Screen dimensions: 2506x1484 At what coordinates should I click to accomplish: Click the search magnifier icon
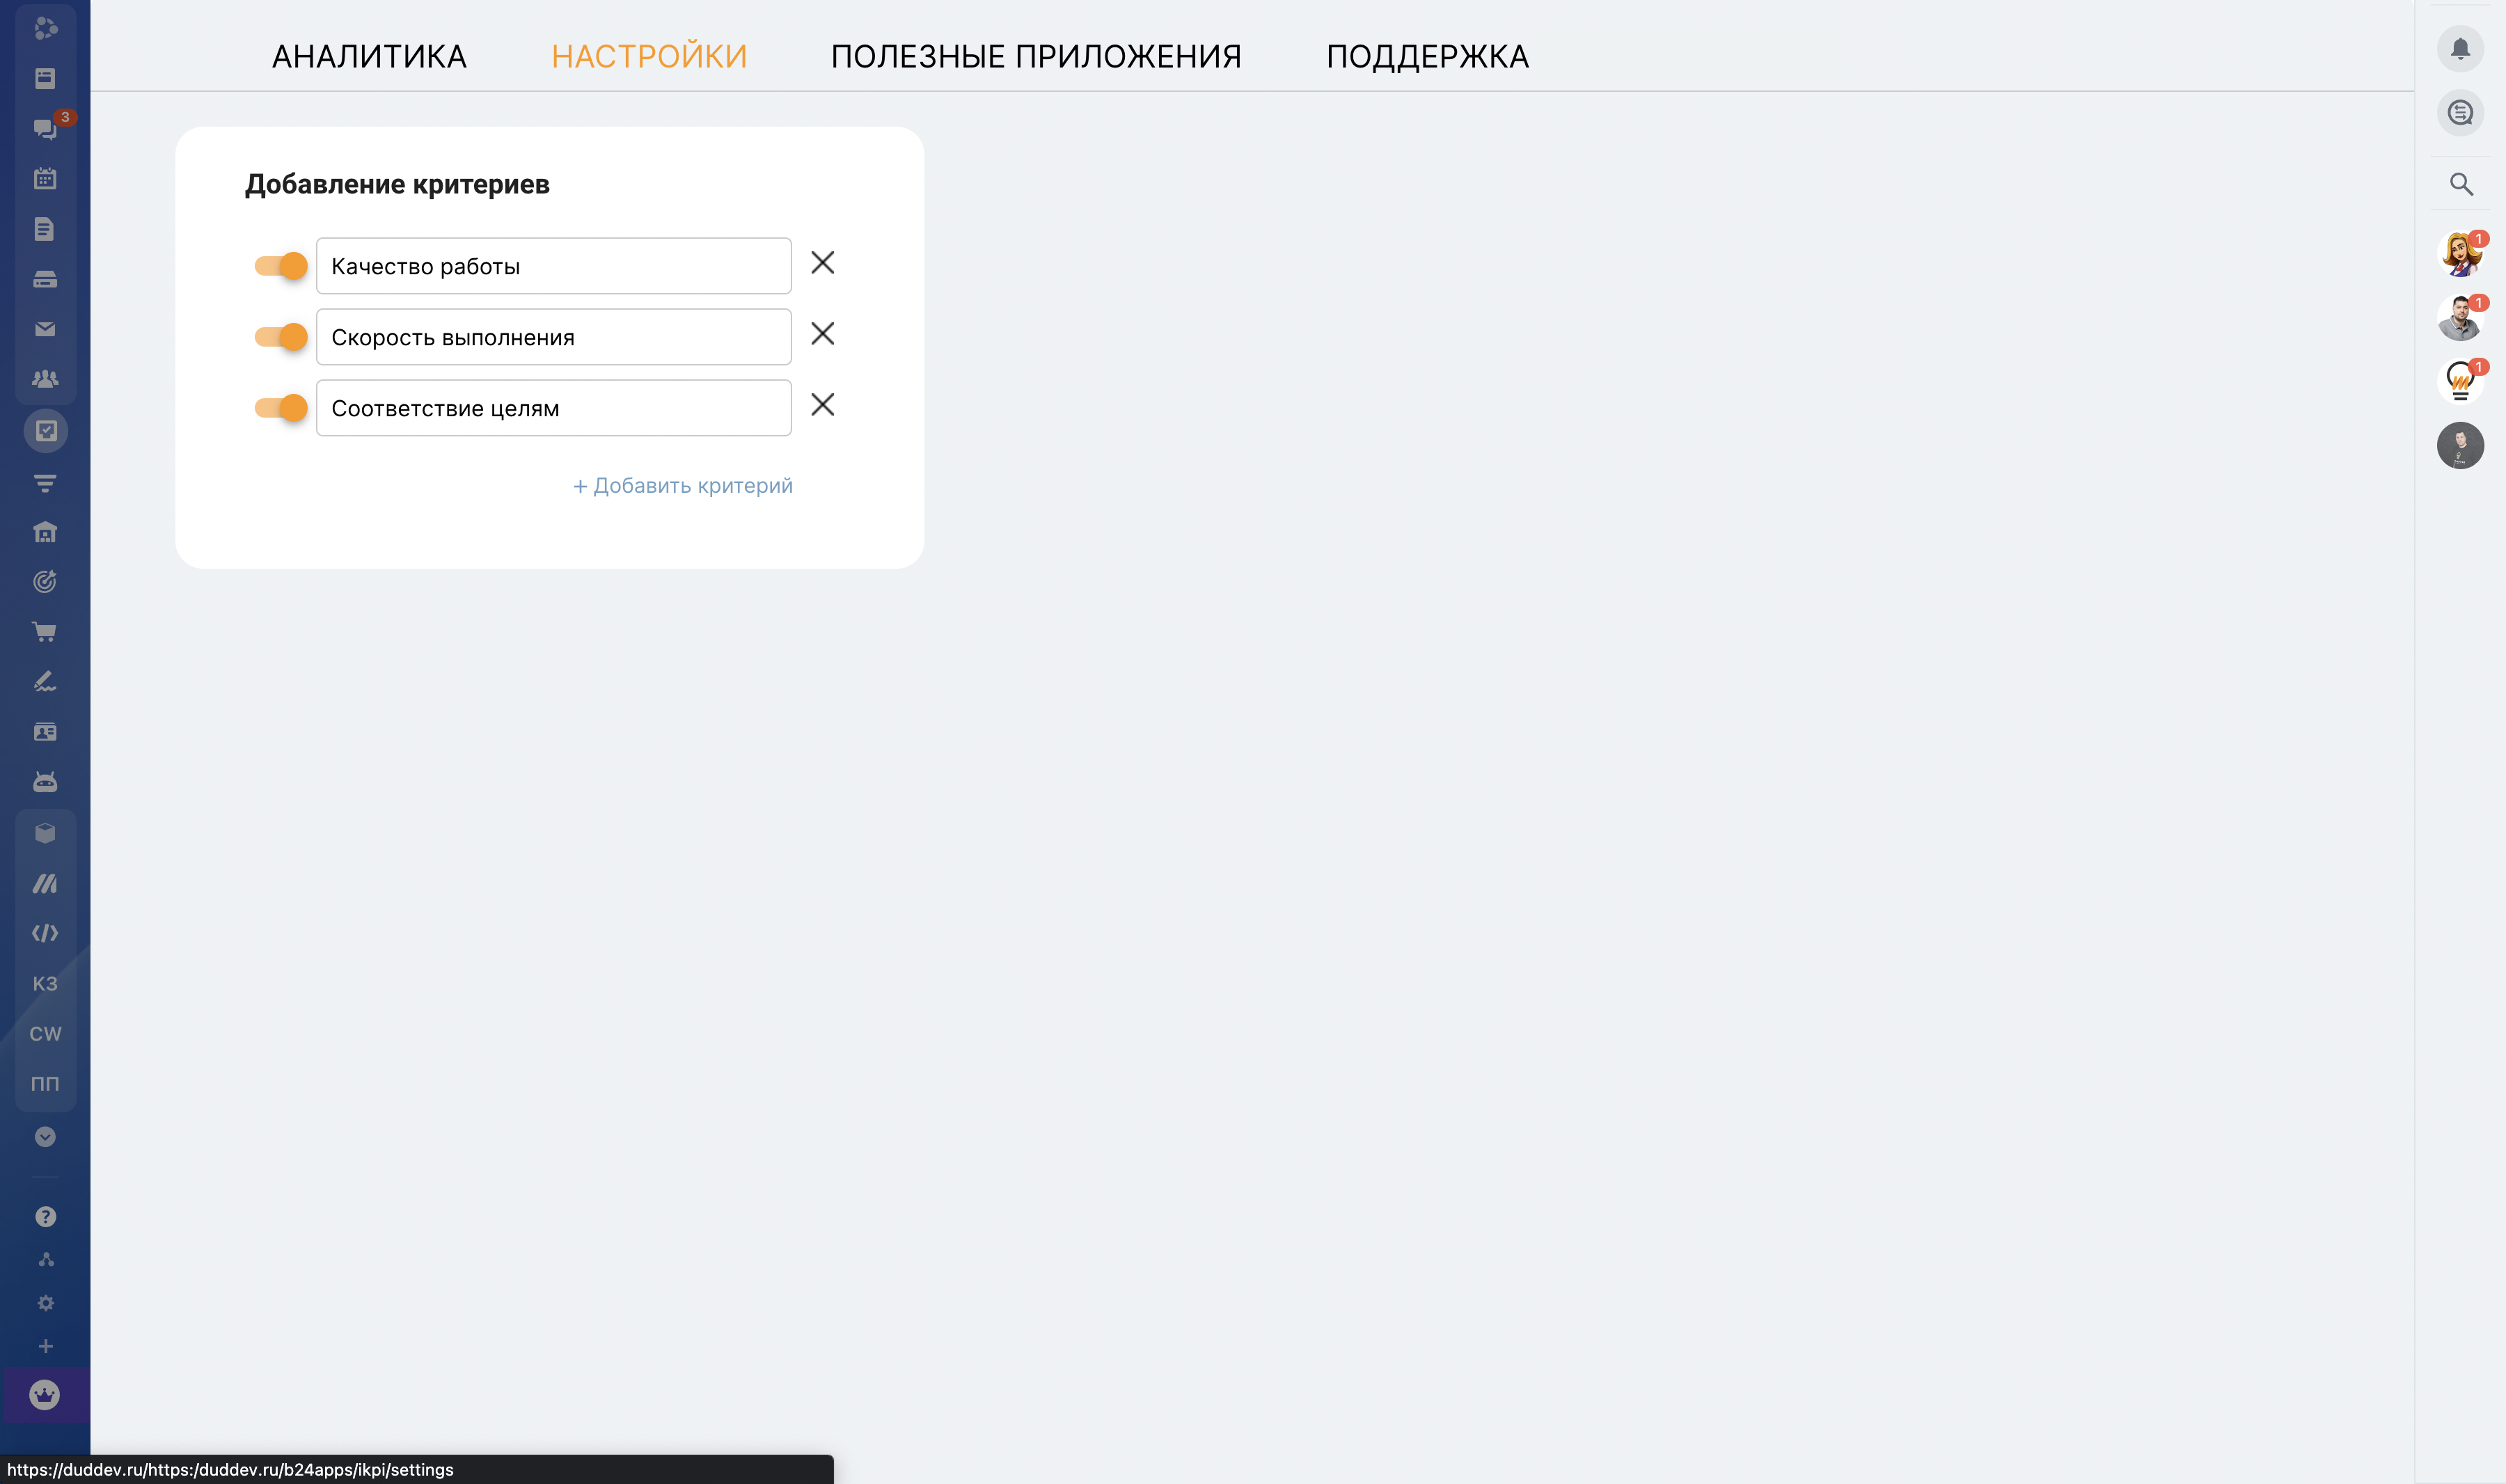click(x=2460, y=184)
